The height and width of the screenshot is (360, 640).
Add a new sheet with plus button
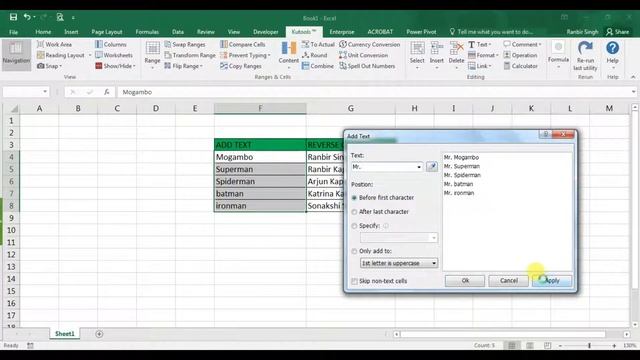(x=99, y=334)
